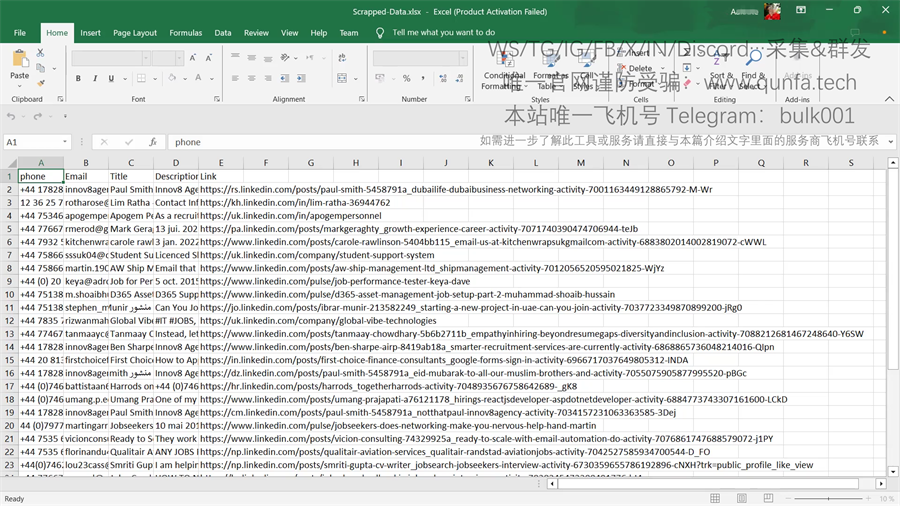Click Accounting Number Format icon
This screenshot has height=506, width=900.
click(x=379, y=78)
